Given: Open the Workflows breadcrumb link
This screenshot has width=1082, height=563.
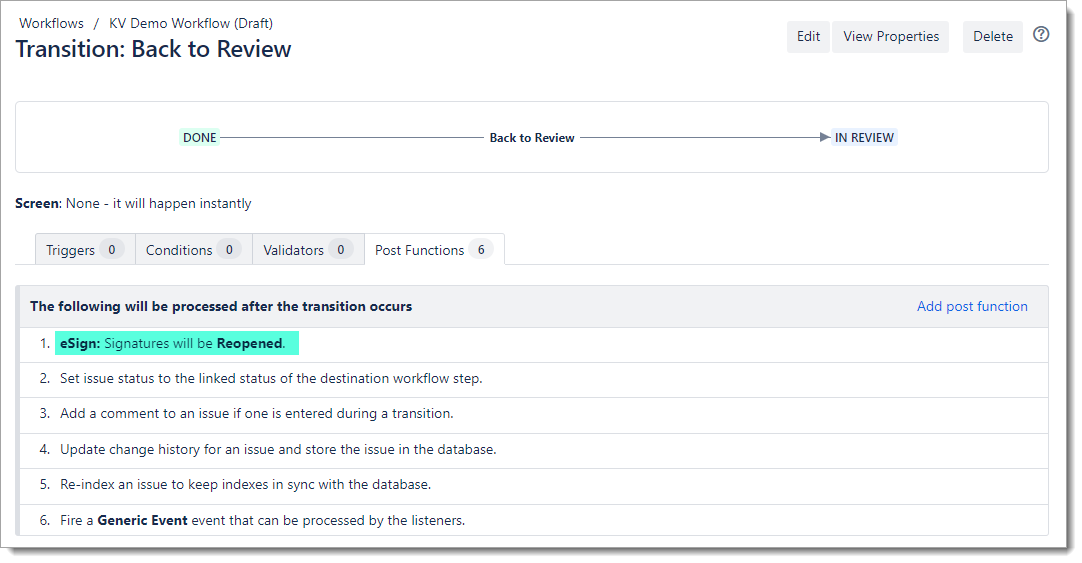Looking at the screenshot, I should coord(51,23).
